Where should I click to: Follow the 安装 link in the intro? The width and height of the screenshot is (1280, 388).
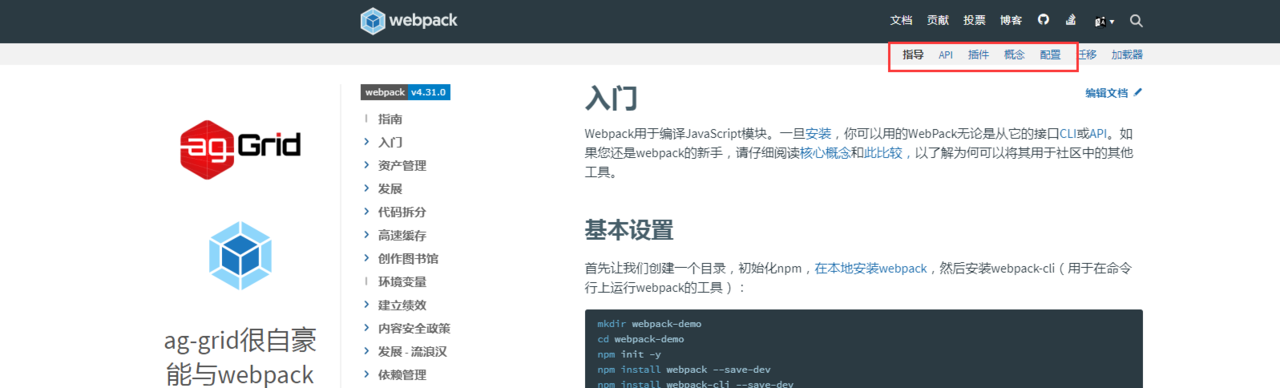(x=818, y=133)
